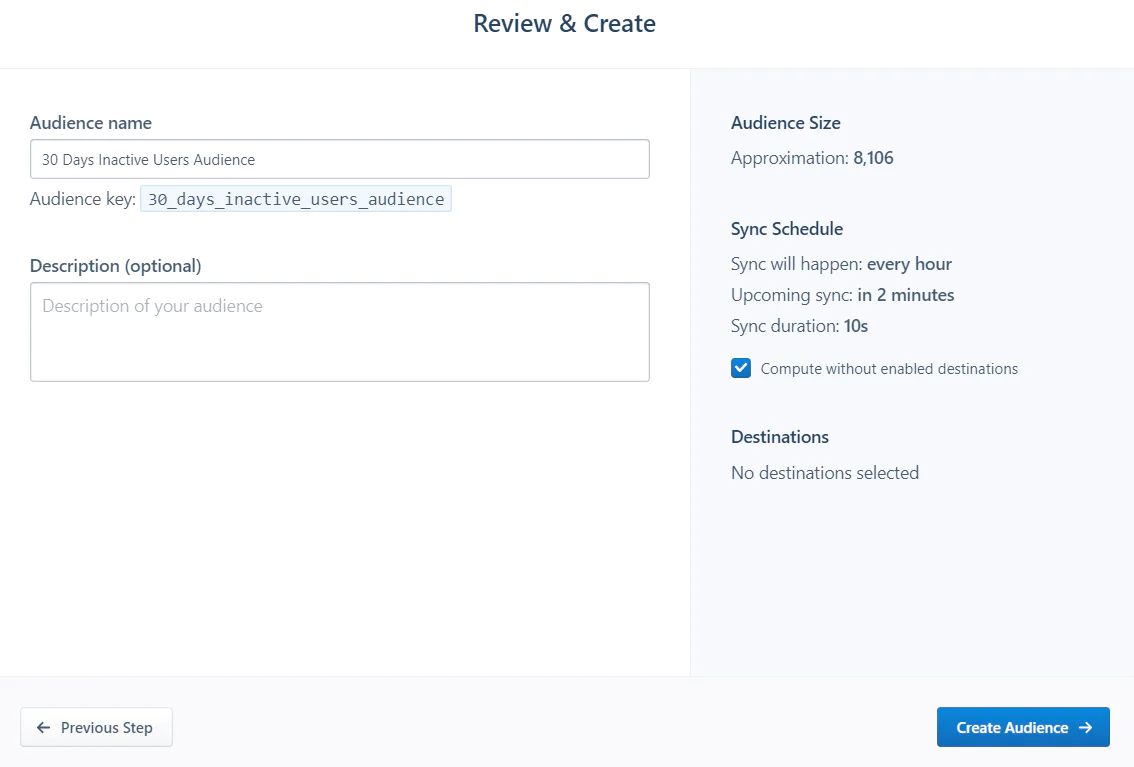
Task: Click the Audience Size heading
Action: (x=785, y=123)
